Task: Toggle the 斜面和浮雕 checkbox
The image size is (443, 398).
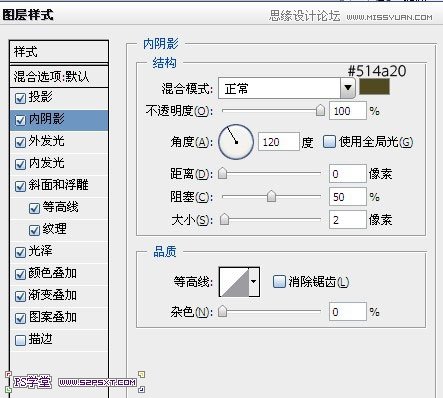Action: 20,186
